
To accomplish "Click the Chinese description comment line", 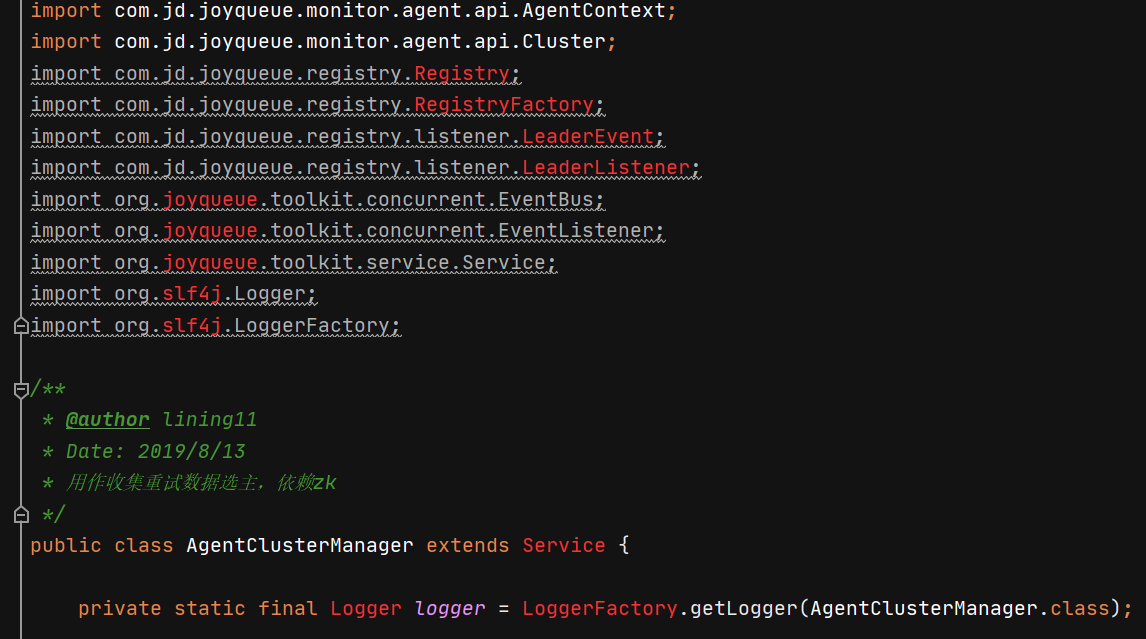I will [x=200, y=483].
